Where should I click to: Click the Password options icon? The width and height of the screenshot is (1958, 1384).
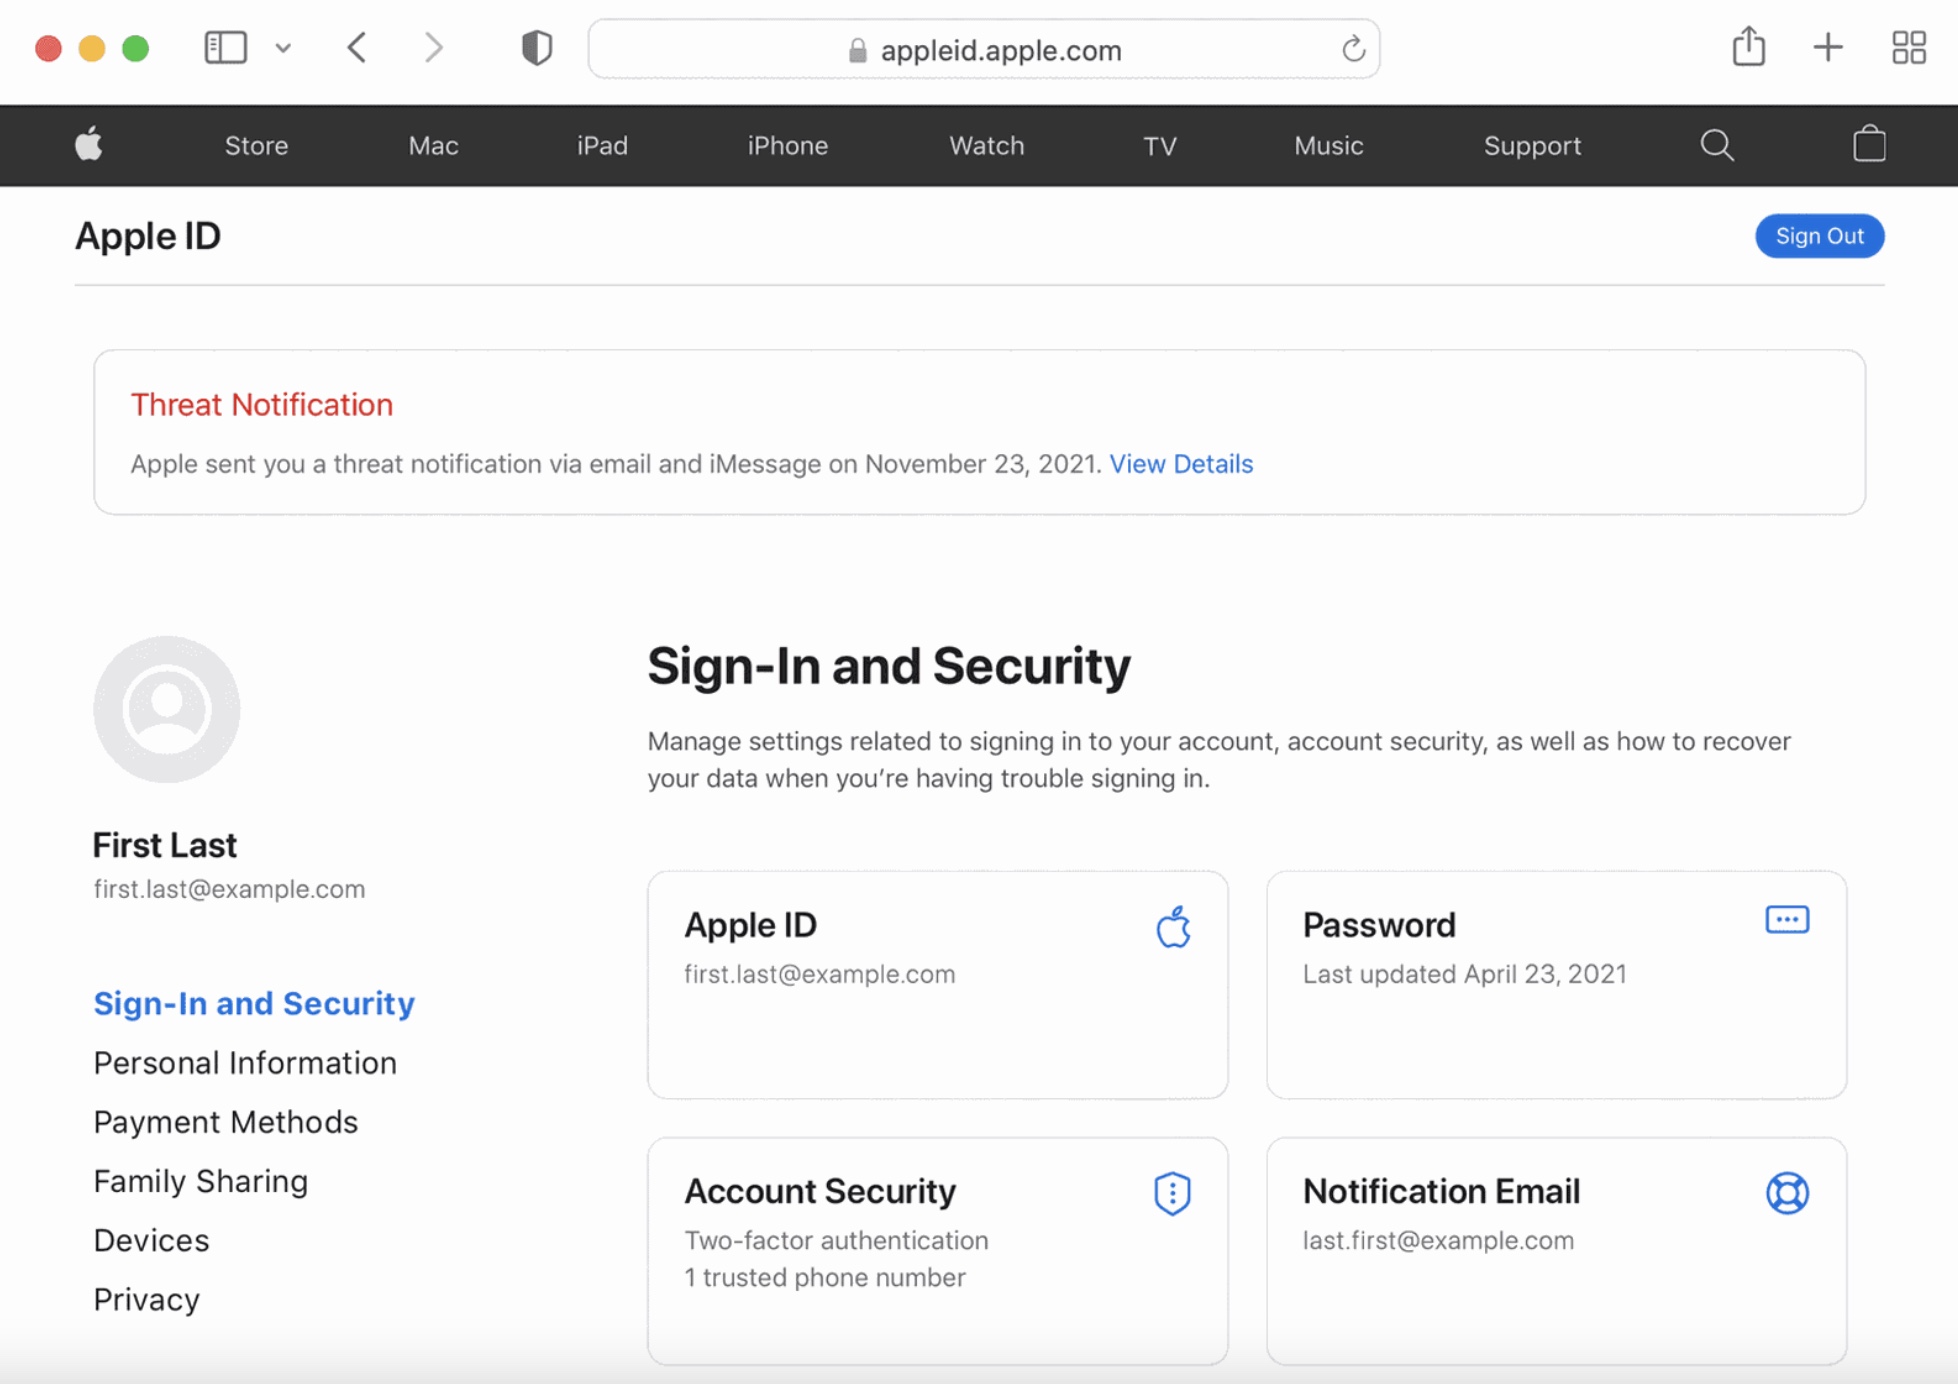point(1787,920)
